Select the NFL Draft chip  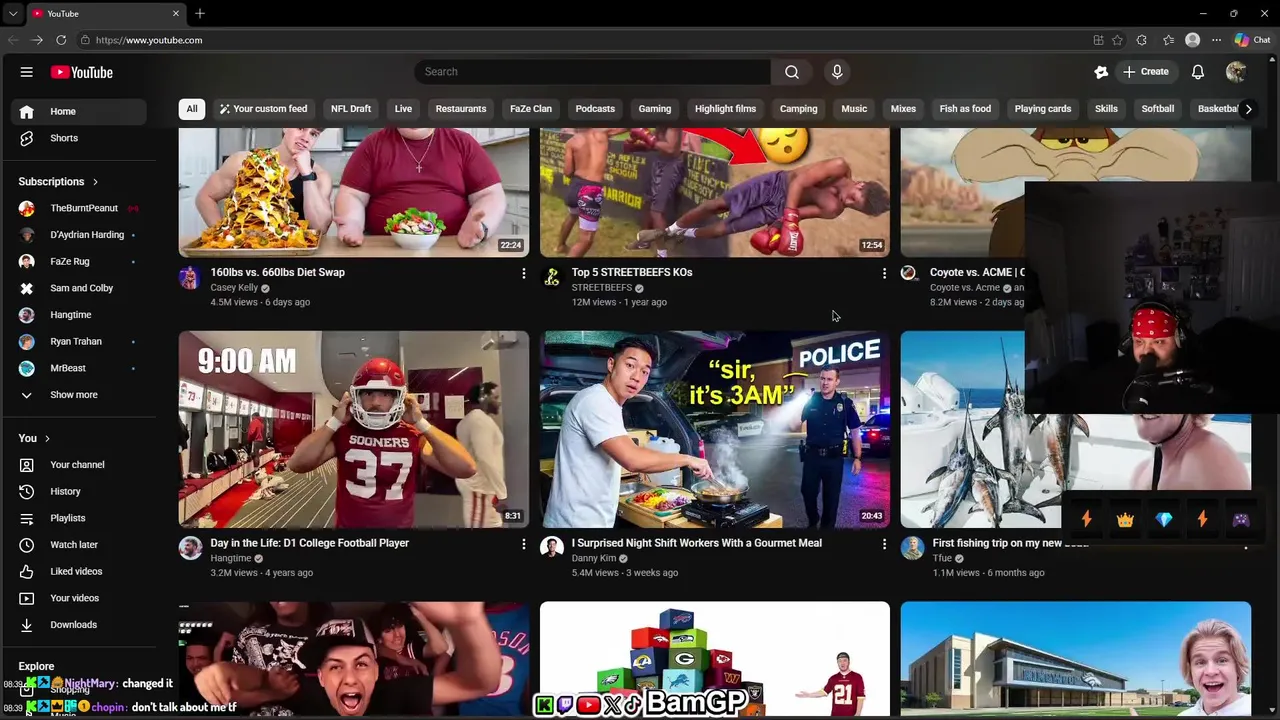[351, 109]
